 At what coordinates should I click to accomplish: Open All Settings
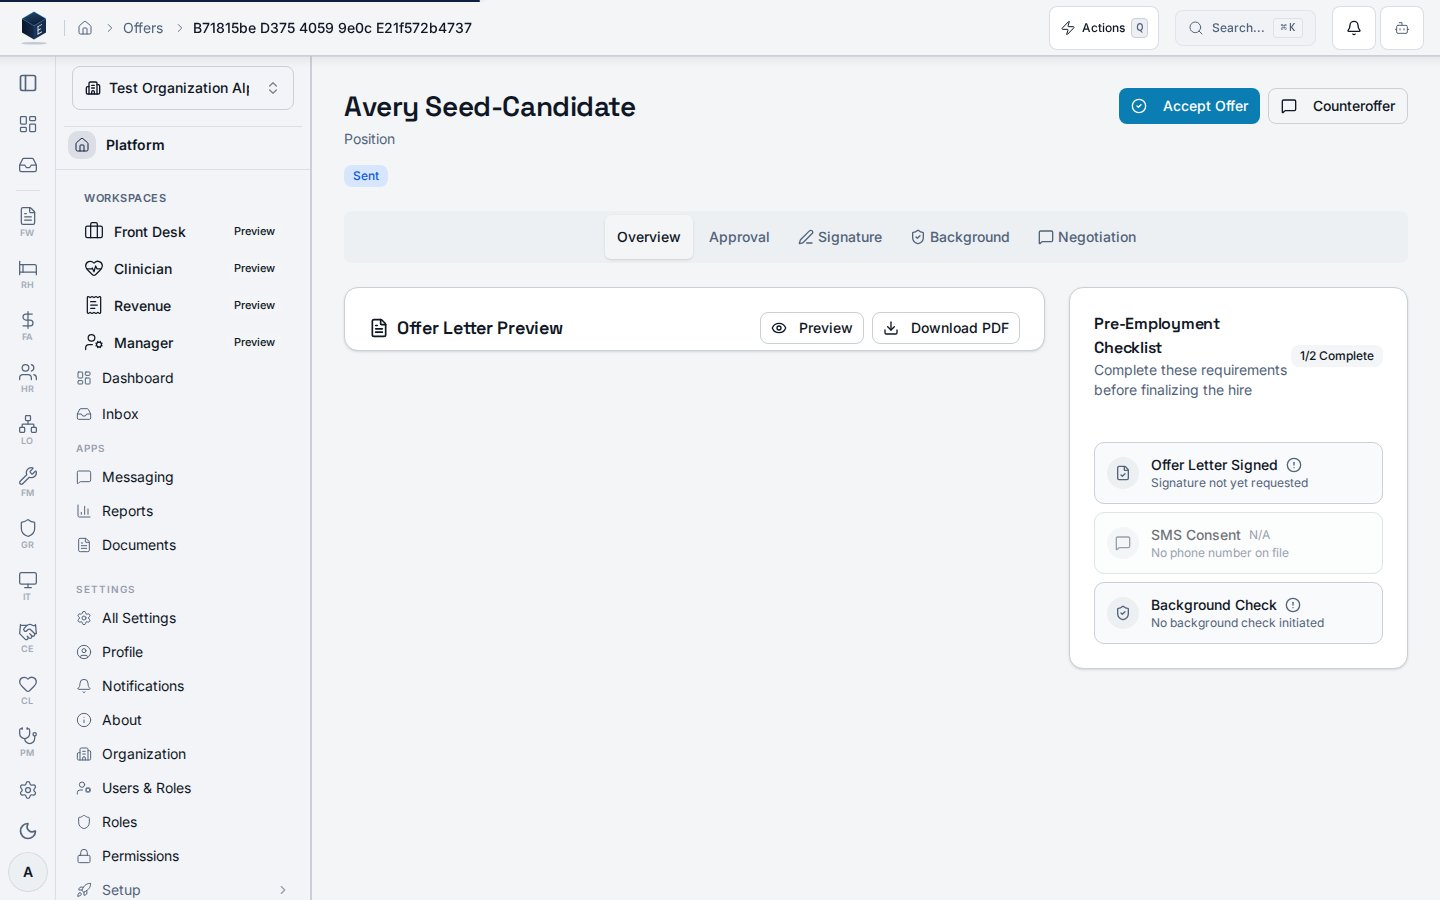(x=181, y=618)
